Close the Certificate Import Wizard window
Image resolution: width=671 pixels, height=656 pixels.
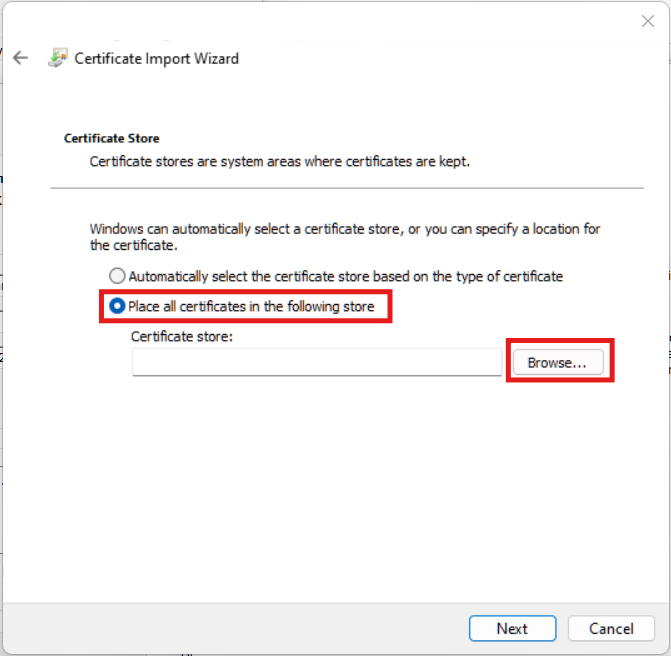pos(647,20)
